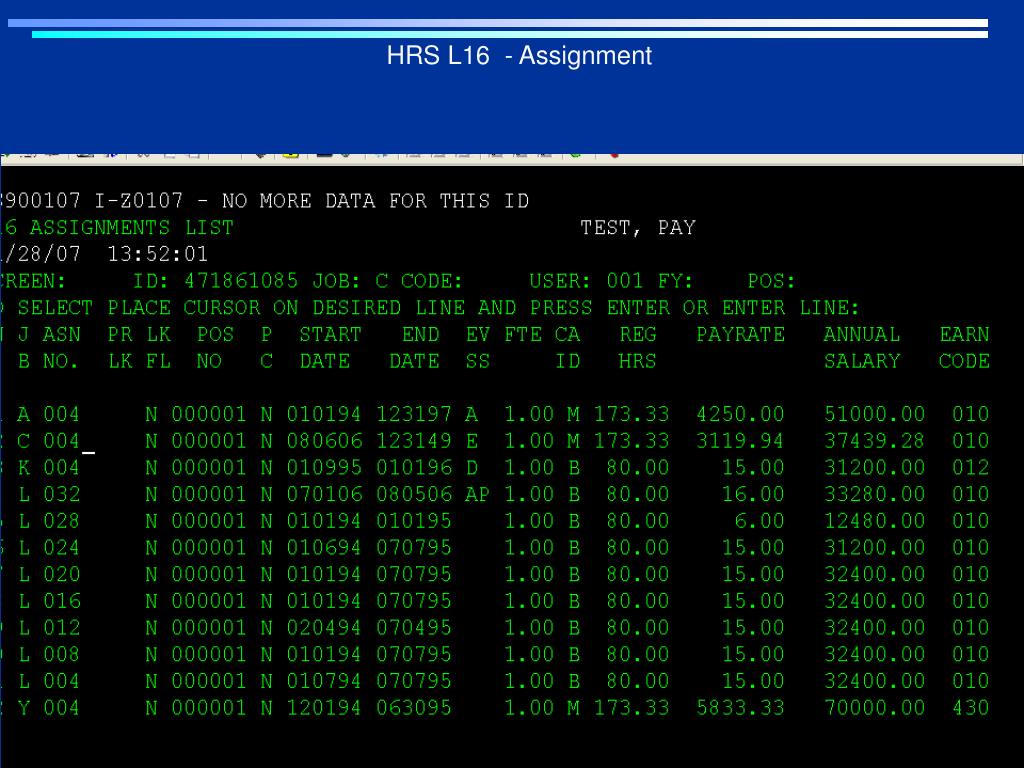Screen dimensions: 1024x768
Task: Click the FTE column header
Action: point(522,334)
